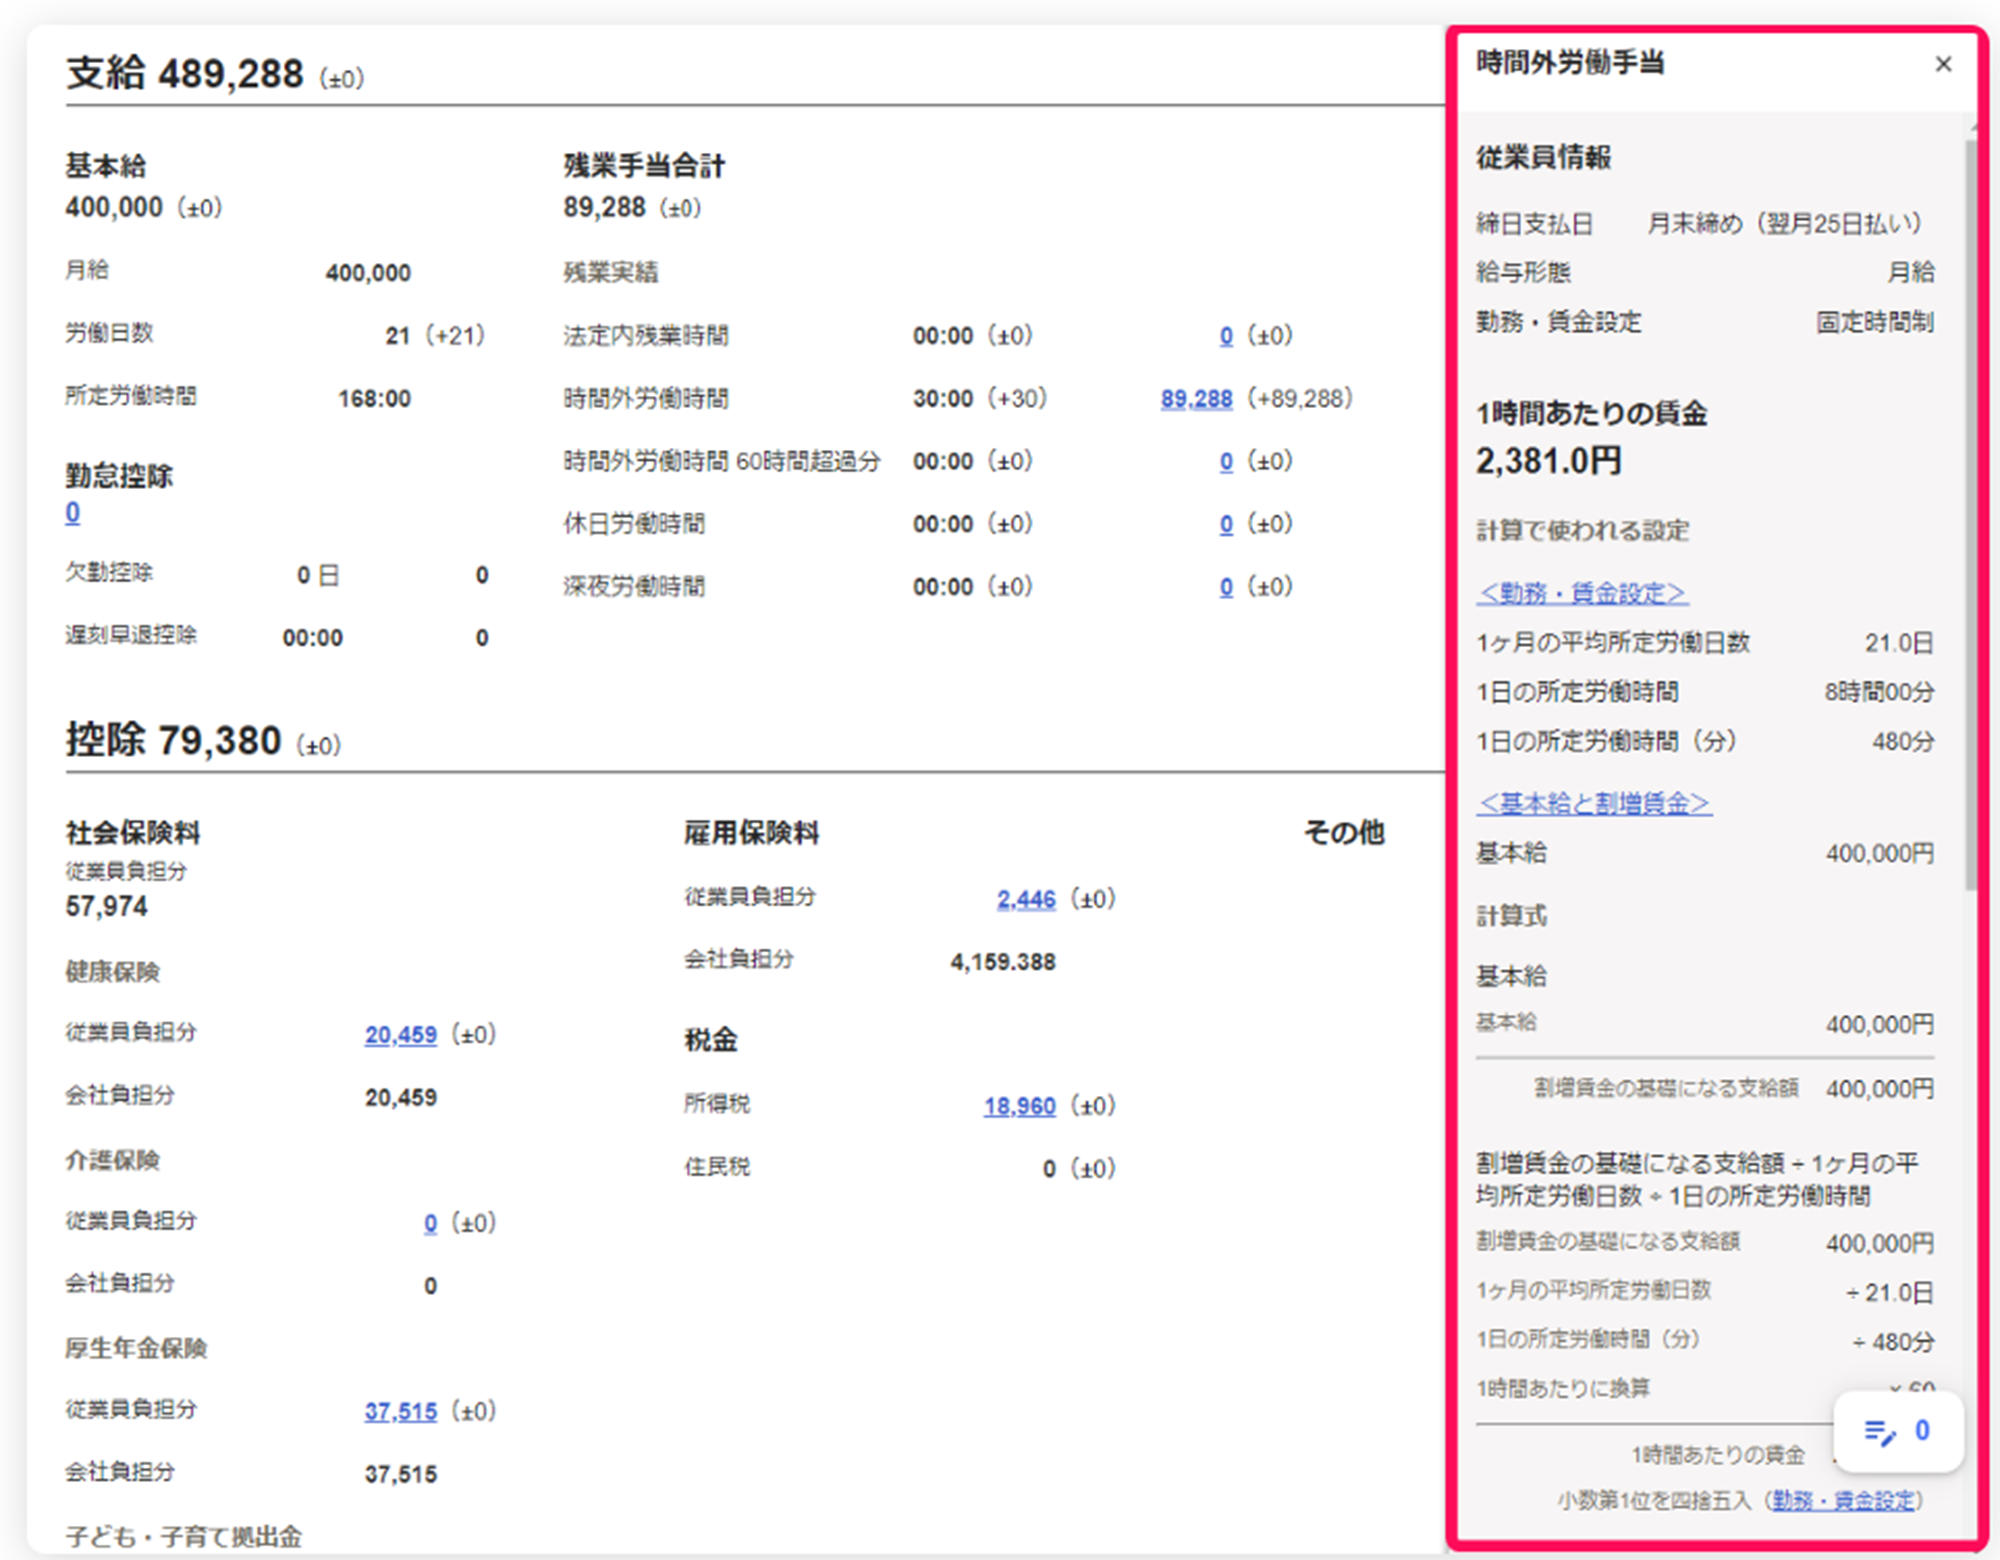Viewport: 2000px width, 1560px height.
Task: Open the <基本給と割増賃金> link
Action: (1594, 803)
